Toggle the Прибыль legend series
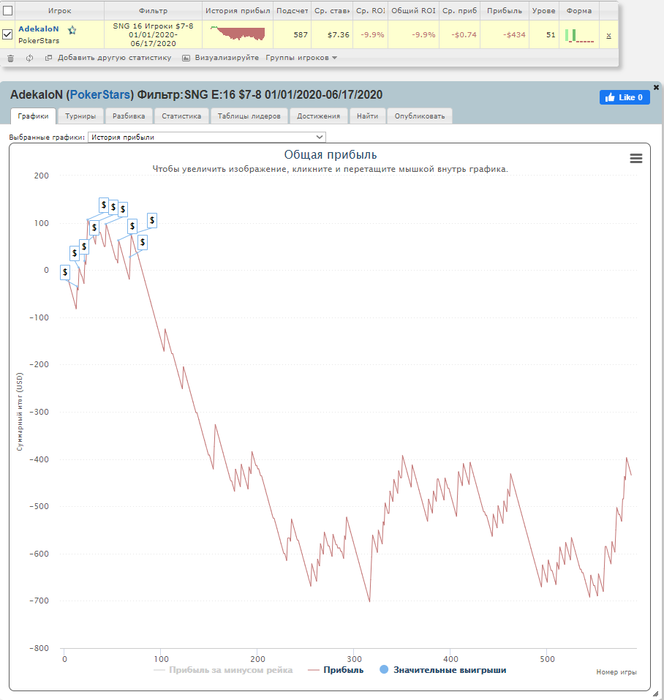This screenshot has height=700, width=664. click(x=336, y=670)
